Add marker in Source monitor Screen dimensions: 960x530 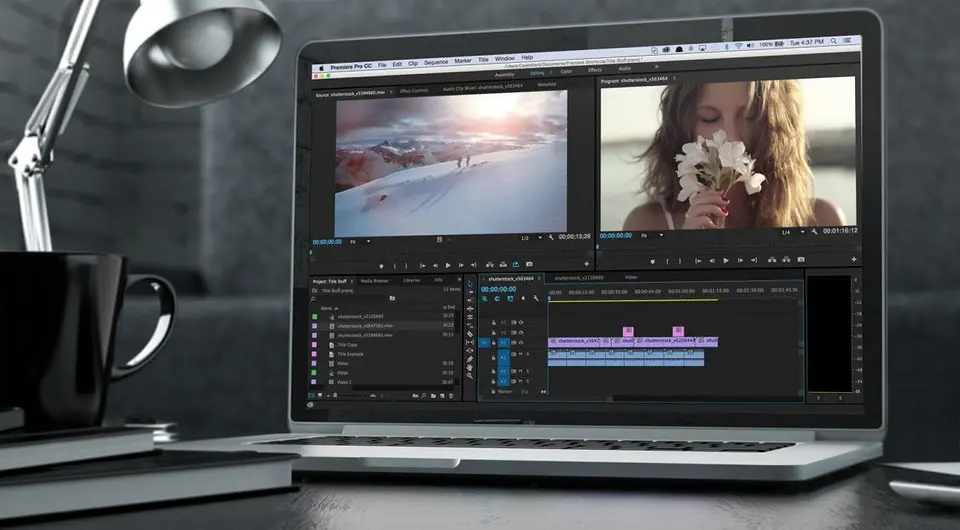tap(381, 266)
